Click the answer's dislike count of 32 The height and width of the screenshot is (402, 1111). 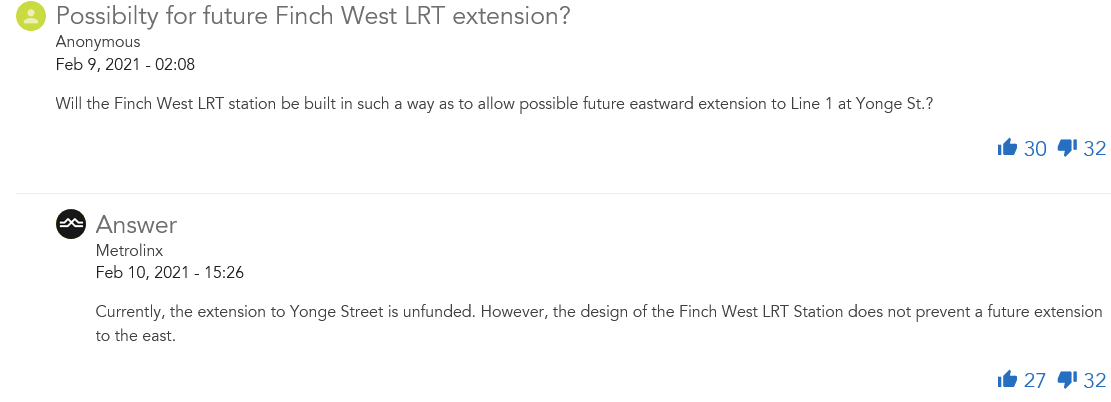[1095, 380]
